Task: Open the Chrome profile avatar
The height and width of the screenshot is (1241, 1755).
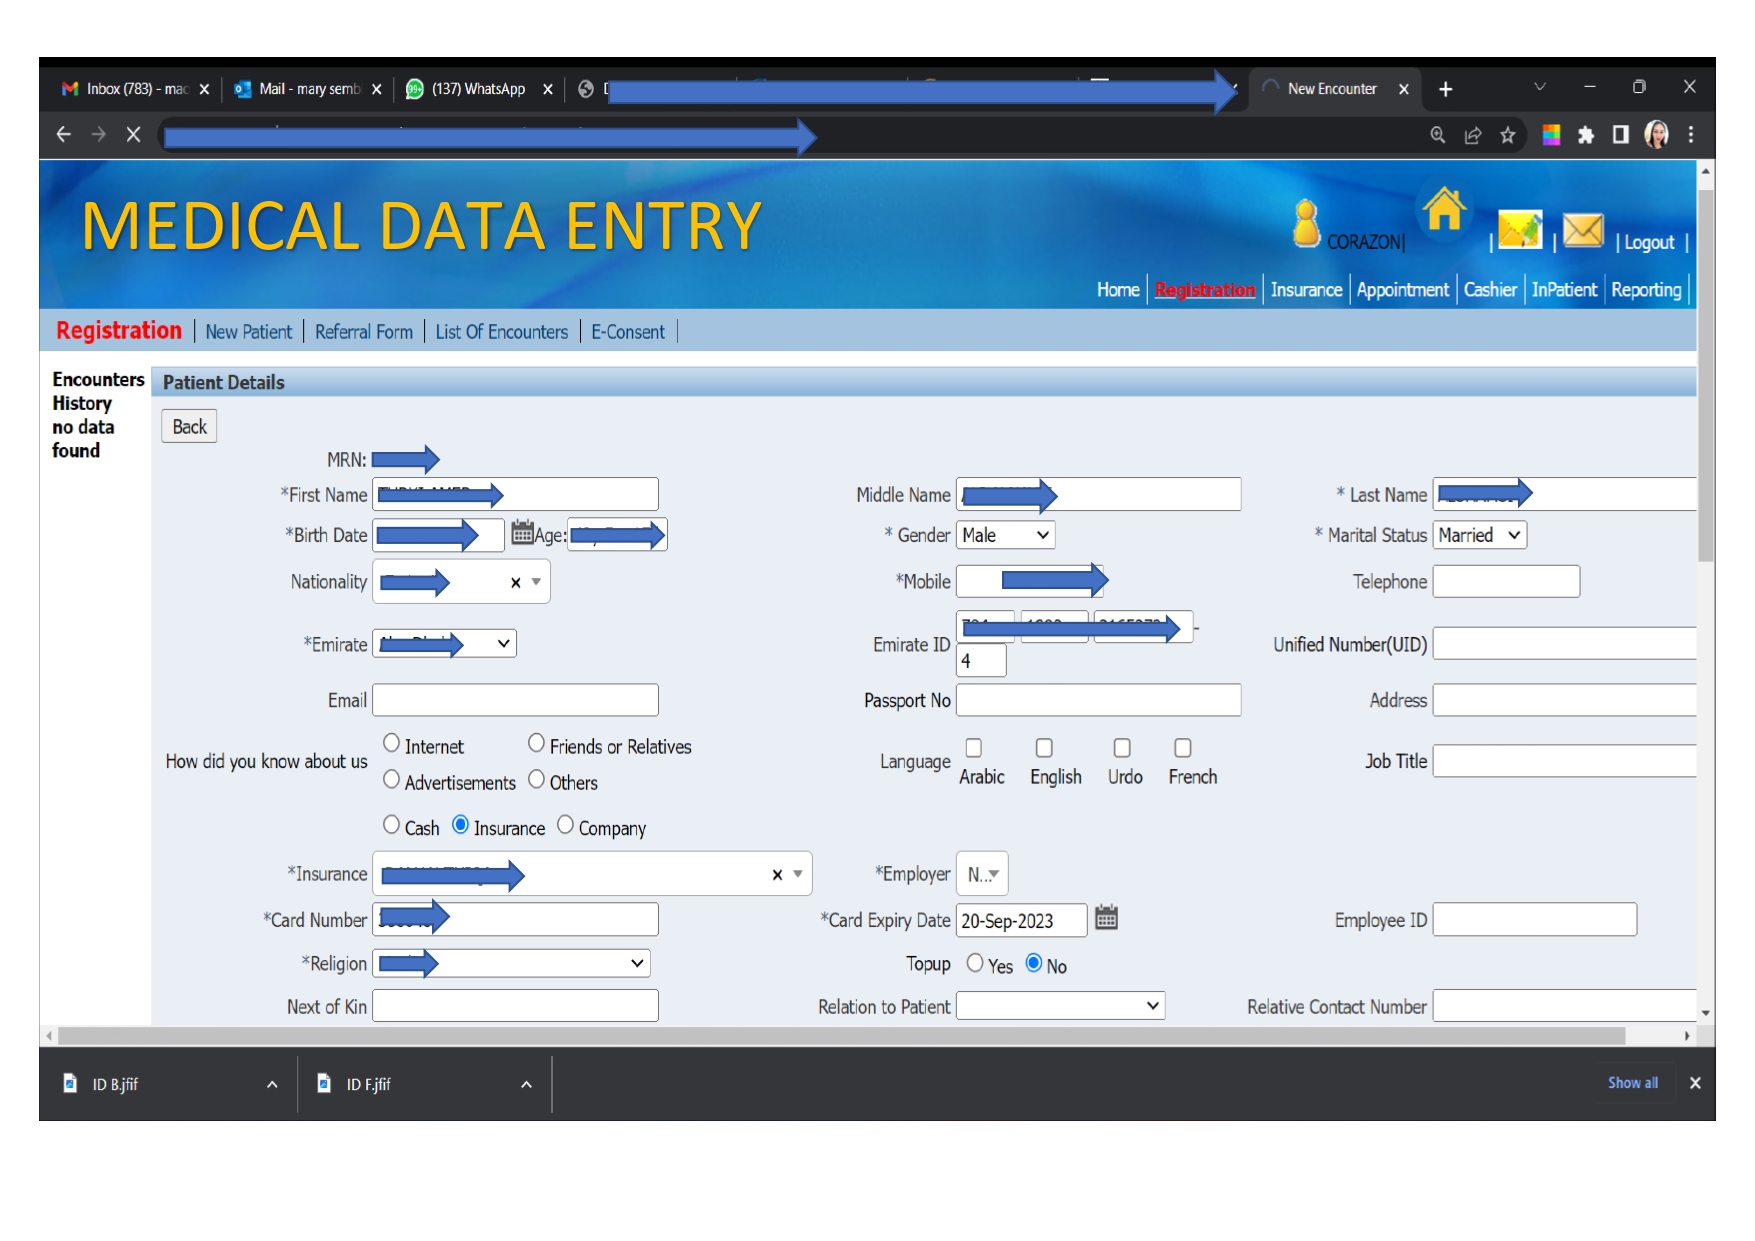Action: (x=1657, y=134)
